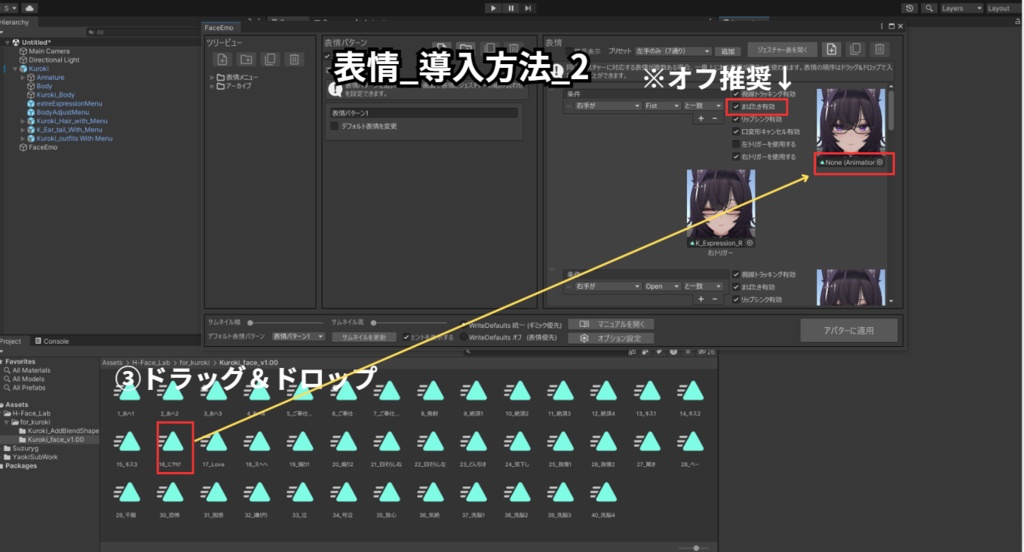Toggle リップシンク有効 in the Fist expression
1024x552 pixels.
(x=736, y=119)
